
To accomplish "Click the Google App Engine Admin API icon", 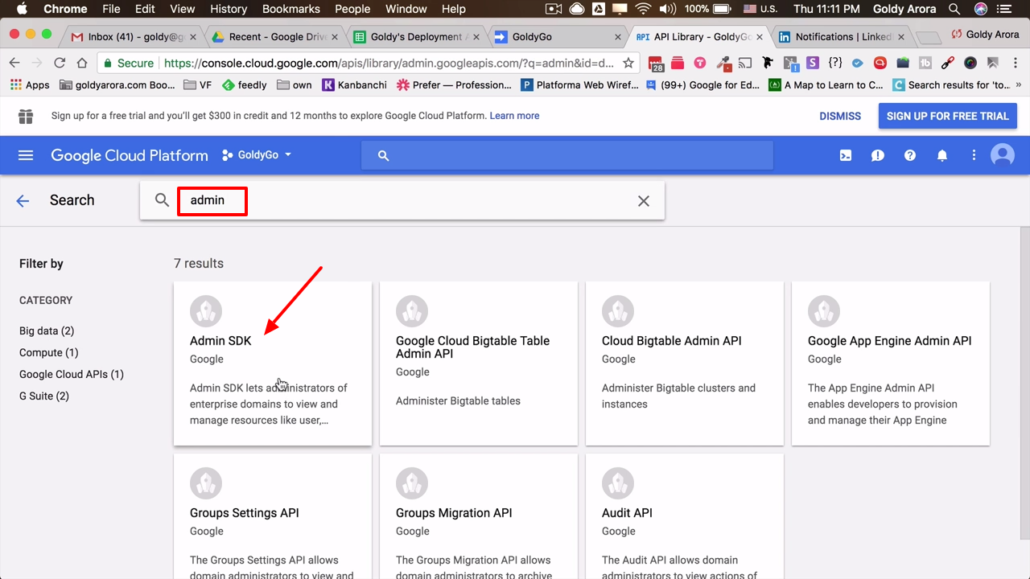I will [x=824, y=311].
